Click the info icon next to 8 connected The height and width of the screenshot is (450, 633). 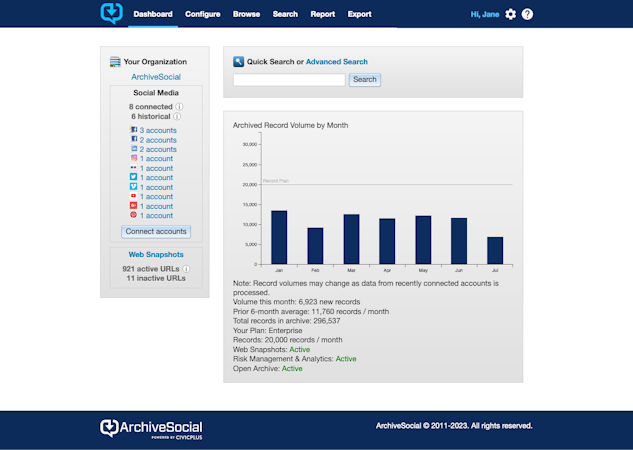coord(179,107)
